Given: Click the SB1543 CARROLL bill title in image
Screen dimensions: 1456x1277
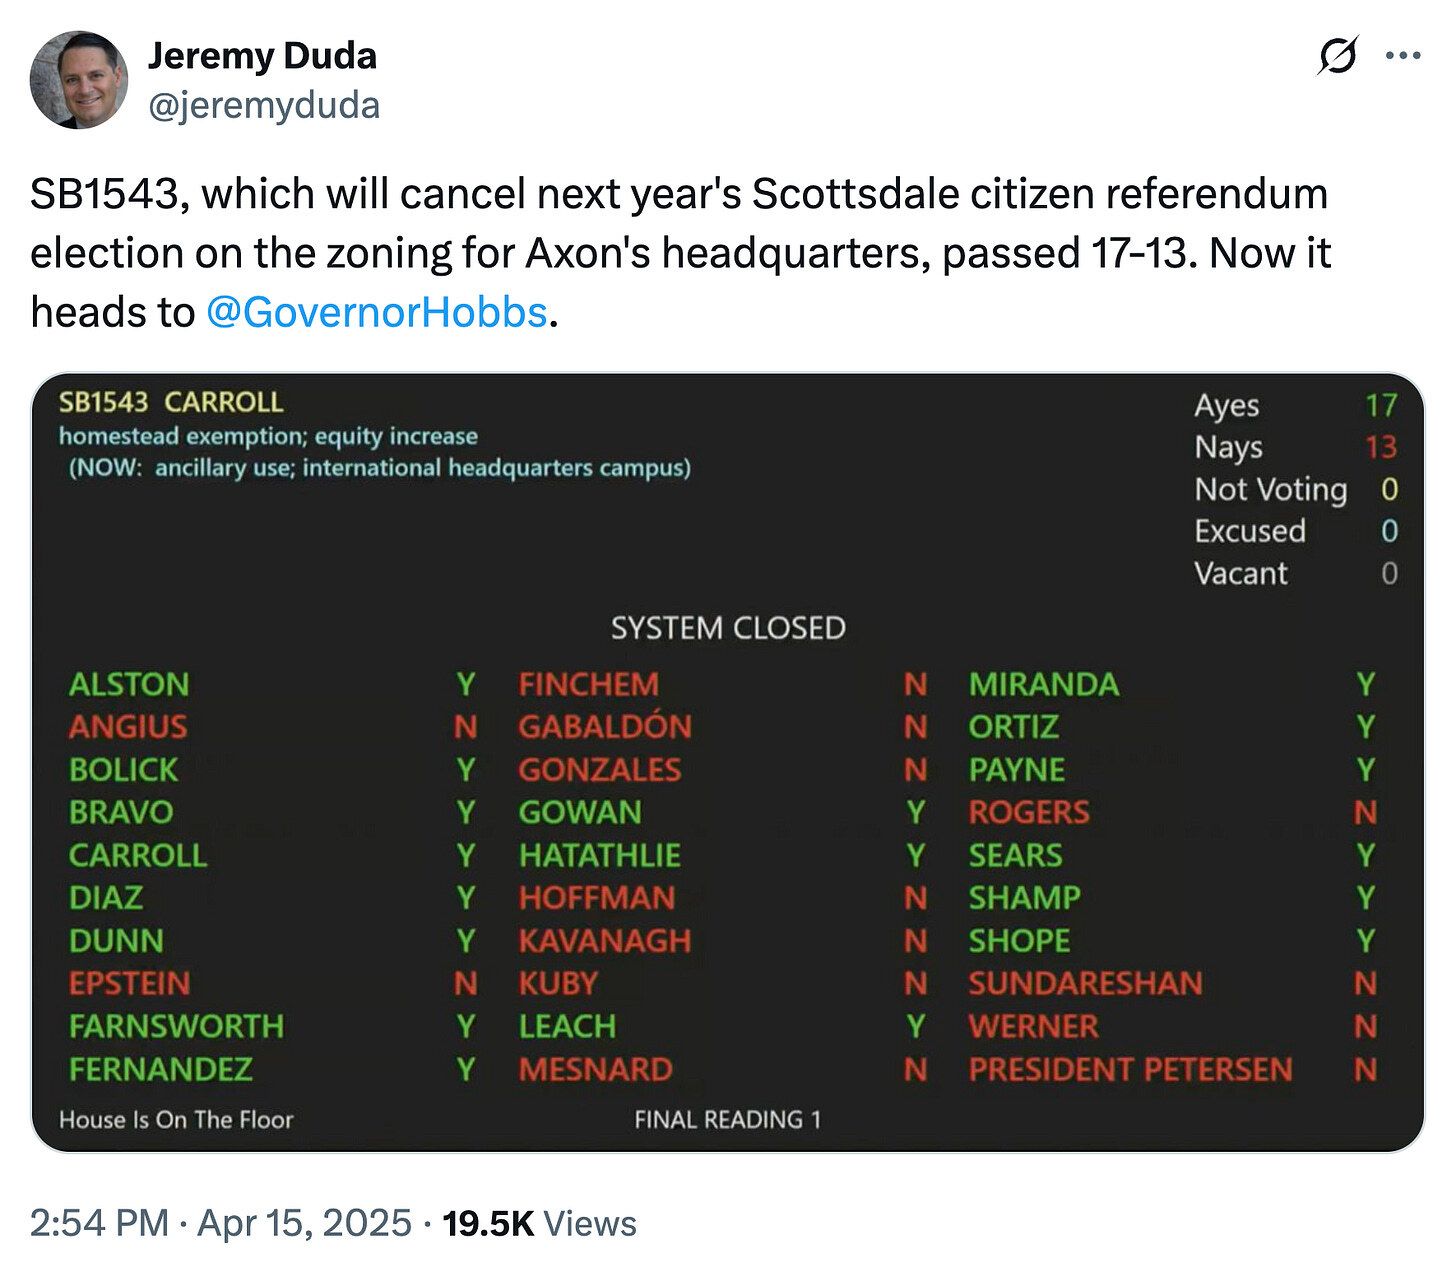Looking at the screenshot, I should (x=171, y=402).
